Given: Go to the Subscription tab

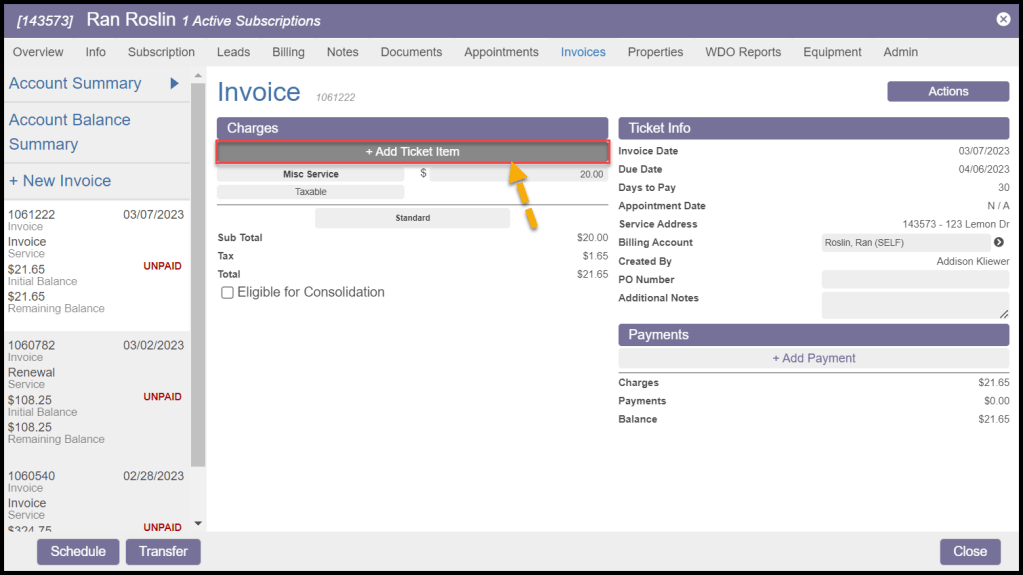Looking at the screenshot, I should coord(161,52).
